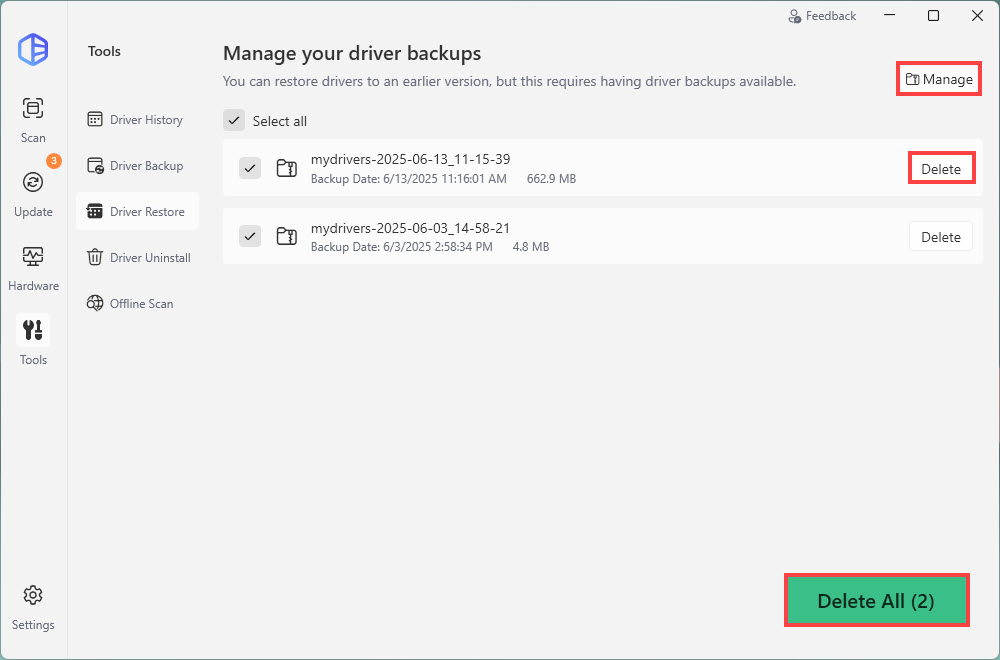Click the zip folder icon of mydrivers-2025-06-03 backup

click(286, 236)
